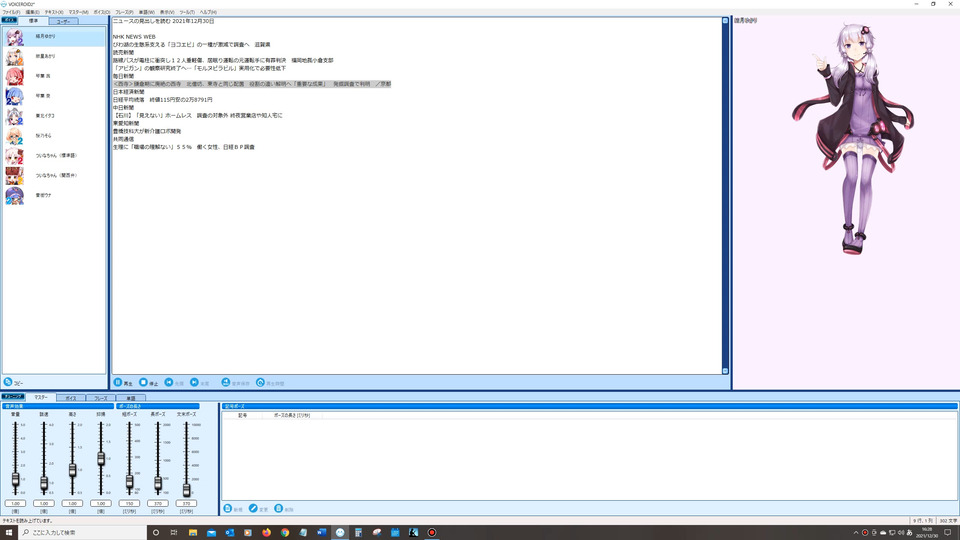960x540 pixels.
Task: Open the ヘルプ menu
Action: [208, 12]
